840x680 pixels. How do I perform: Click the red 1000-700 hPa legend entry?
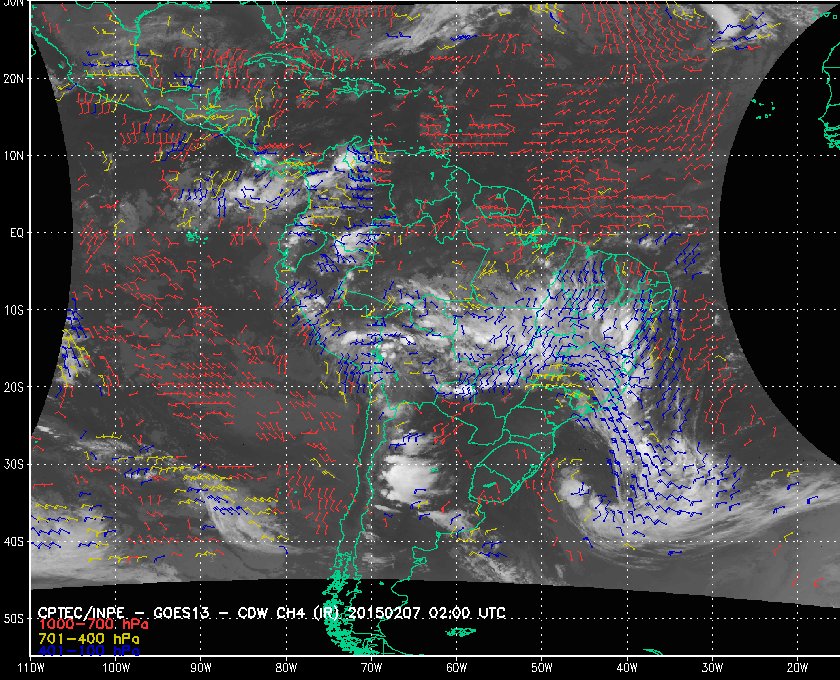click(x=93, y=624)
